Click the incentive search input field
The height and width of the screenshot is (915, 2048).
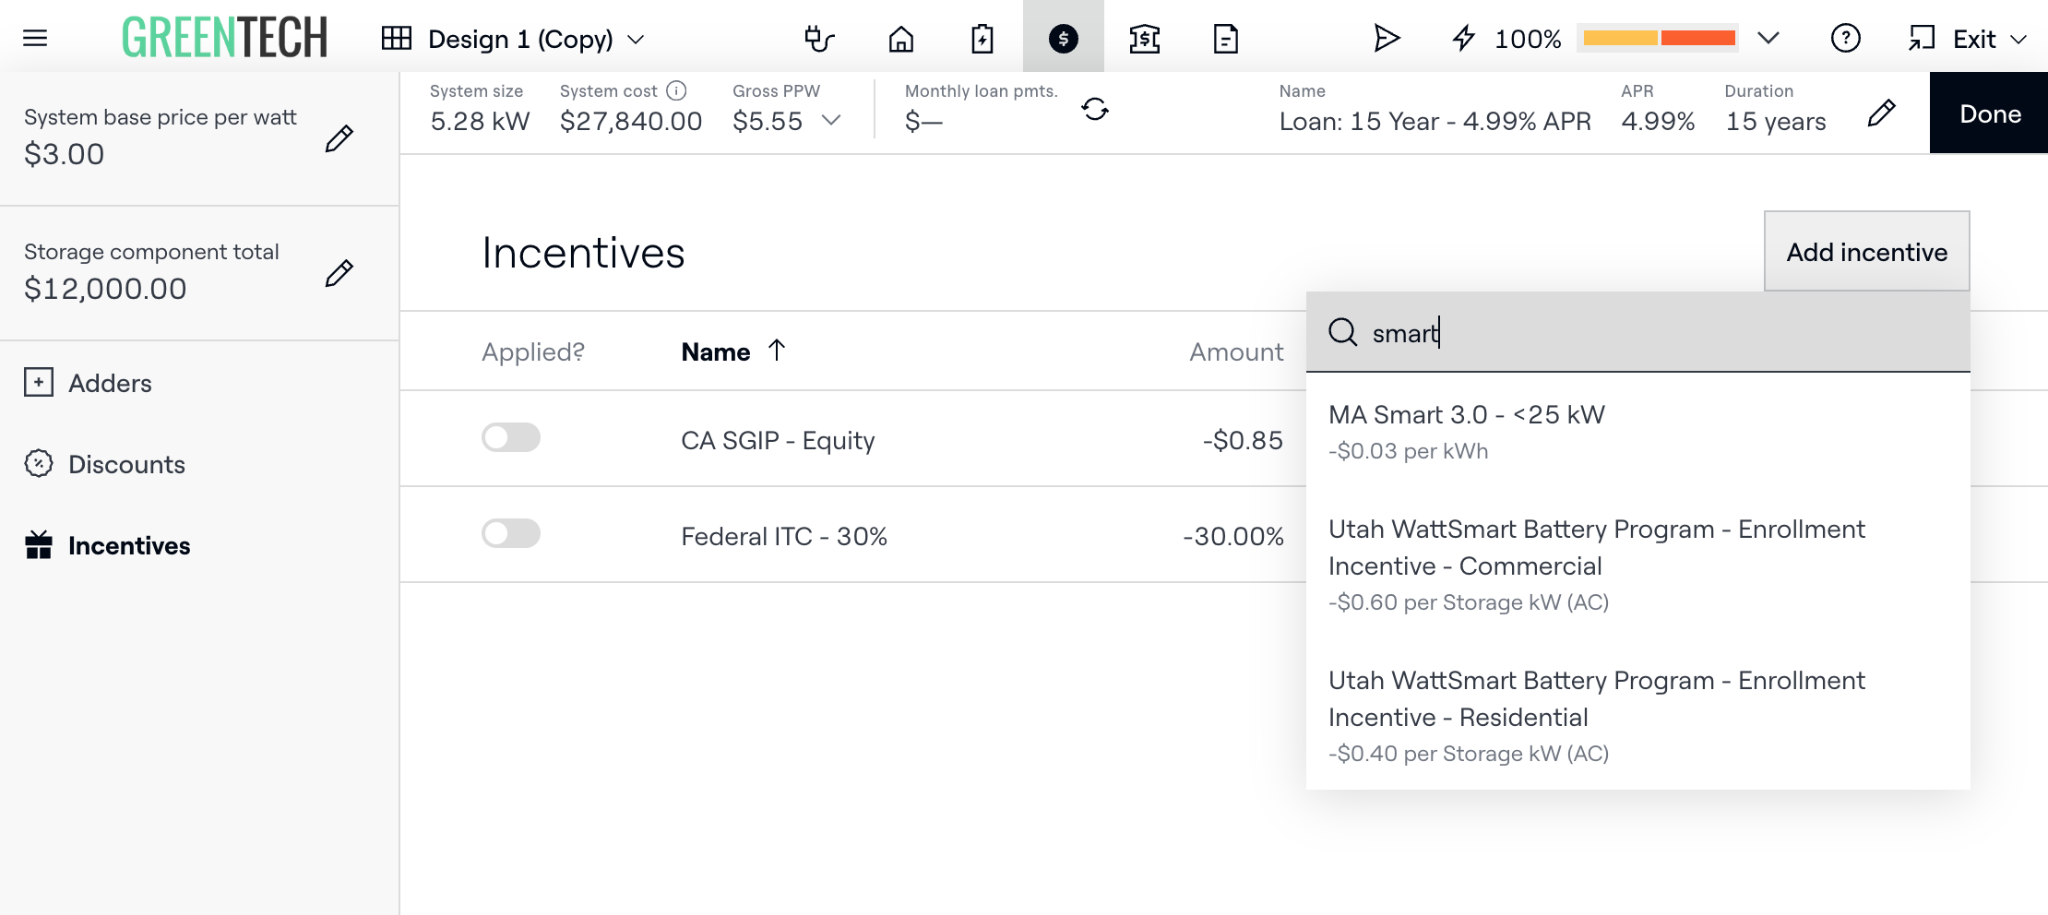point(1638,332)
